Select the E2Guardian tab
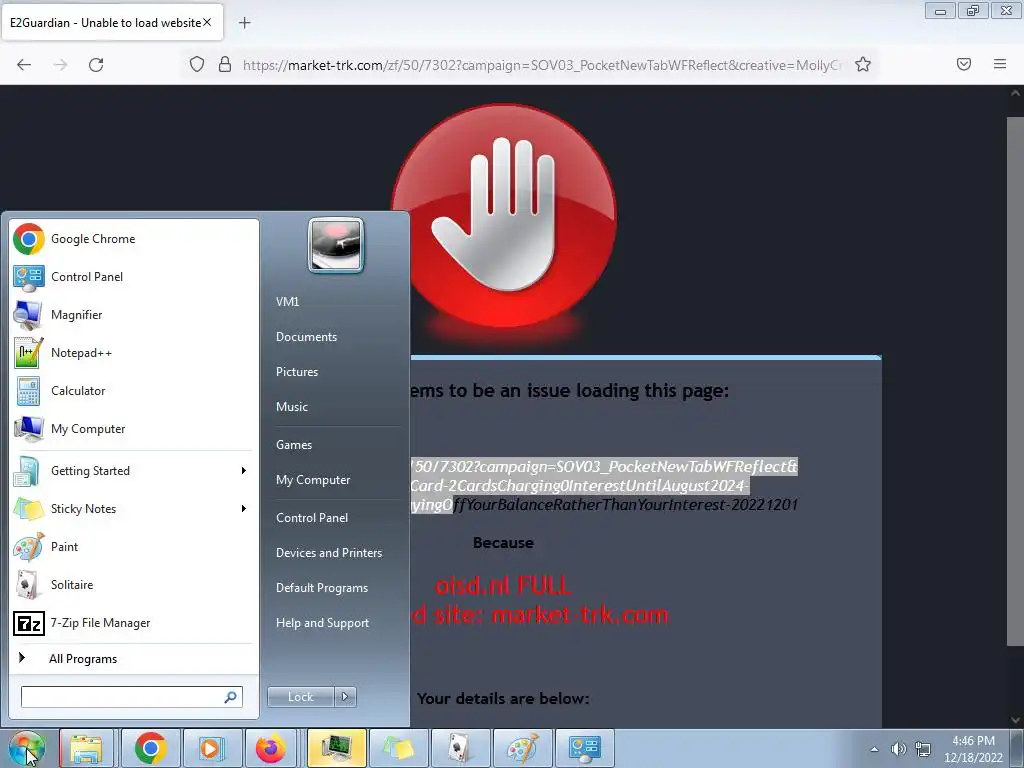The image size is (1024, 768). 111,23
